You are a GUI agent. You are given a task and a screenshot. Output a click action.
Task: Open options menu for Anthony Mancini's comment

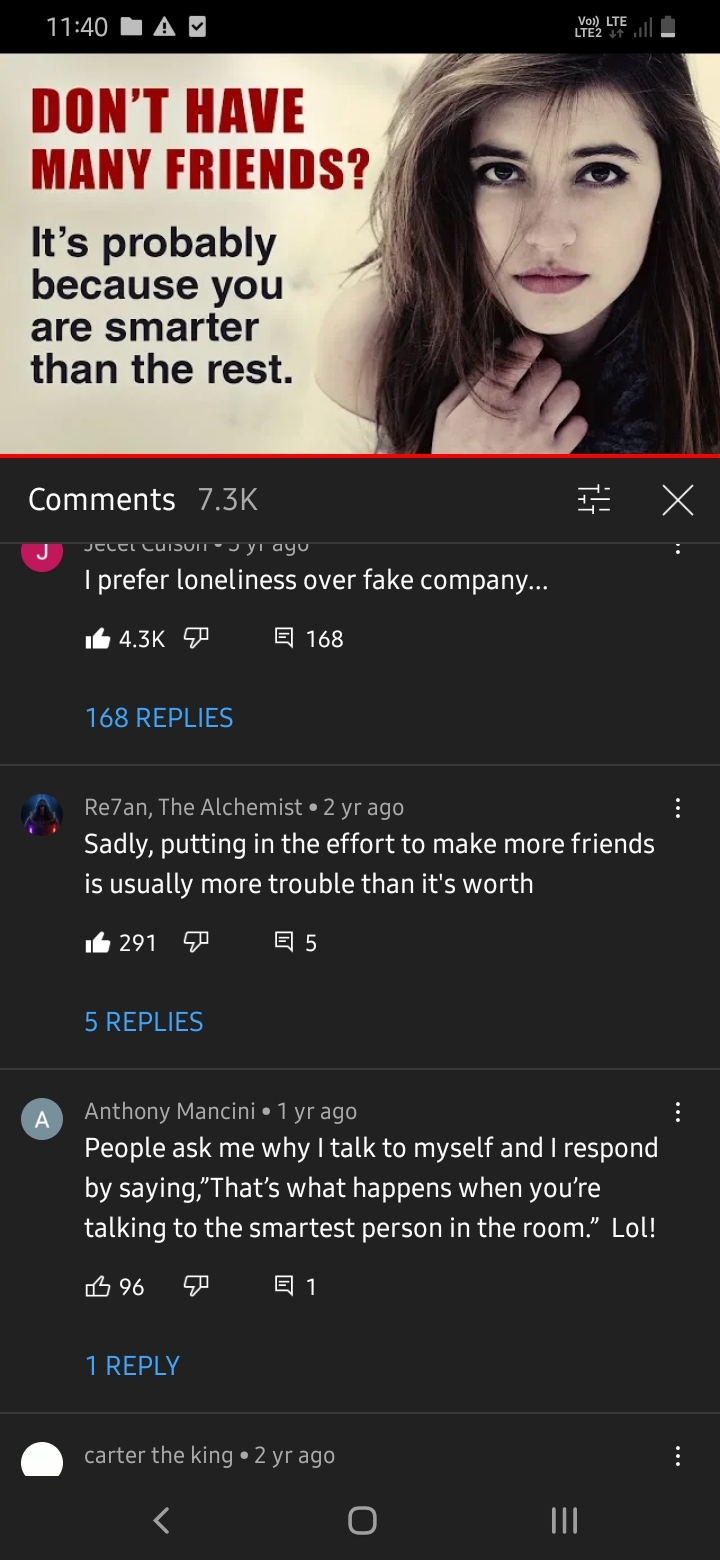click(677, 1112)
